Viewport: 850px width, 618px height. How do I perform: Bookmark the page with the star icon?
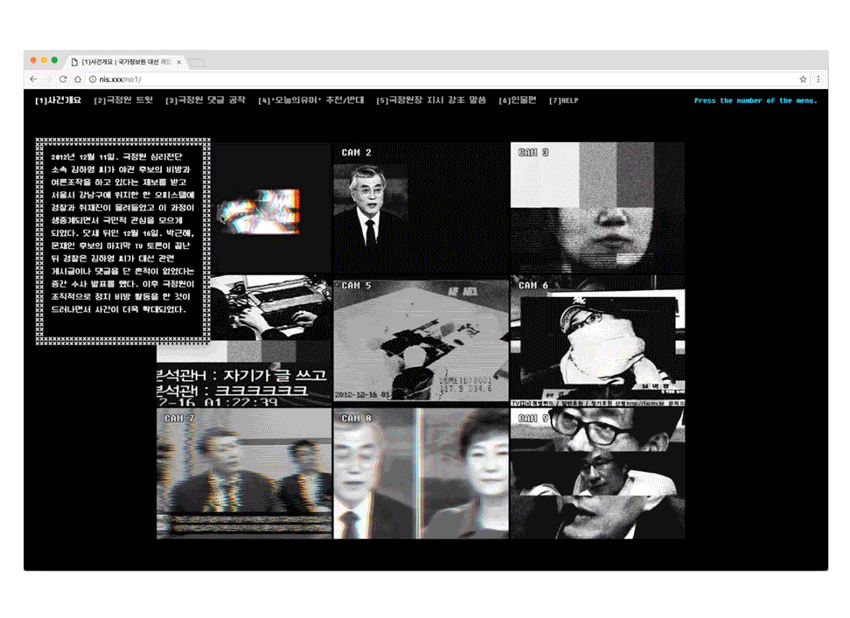pyautogui.click(x=803, y=79)
